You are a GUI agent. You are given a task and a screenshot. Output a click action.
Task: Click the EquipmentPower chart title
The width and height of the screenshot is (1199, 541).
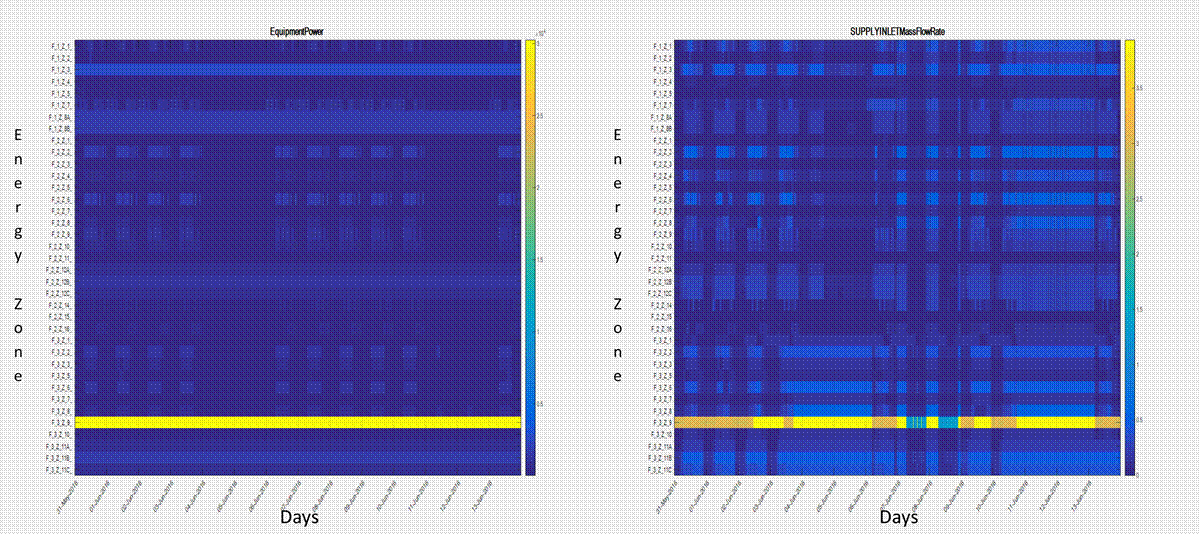point(298,32)
